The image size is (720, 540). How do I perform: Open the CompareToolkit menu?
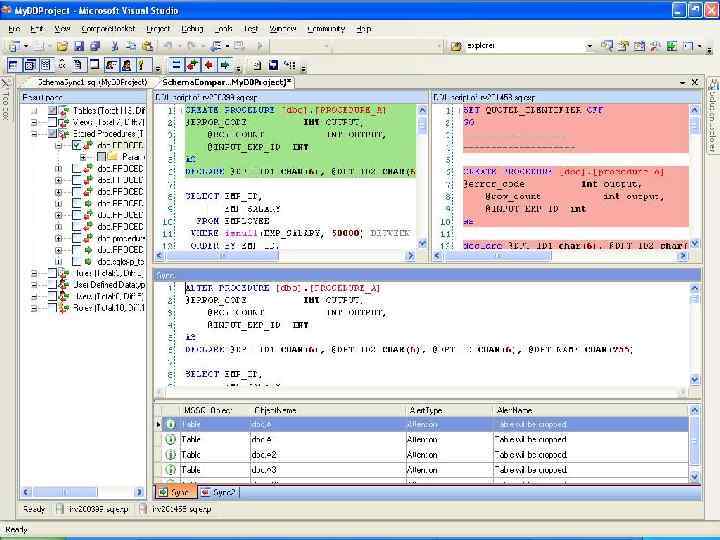pos(108,28)
